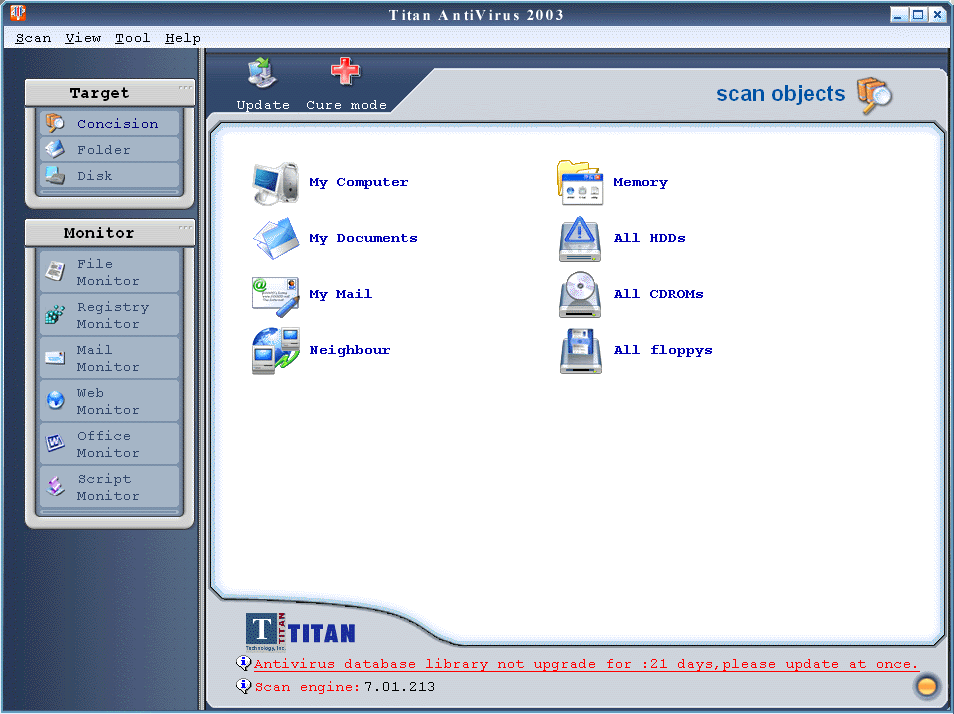Image resolution: width=954 pixels, height=714 pixels.
Task: Click the All floppys diskette icon
Action: 580,351
